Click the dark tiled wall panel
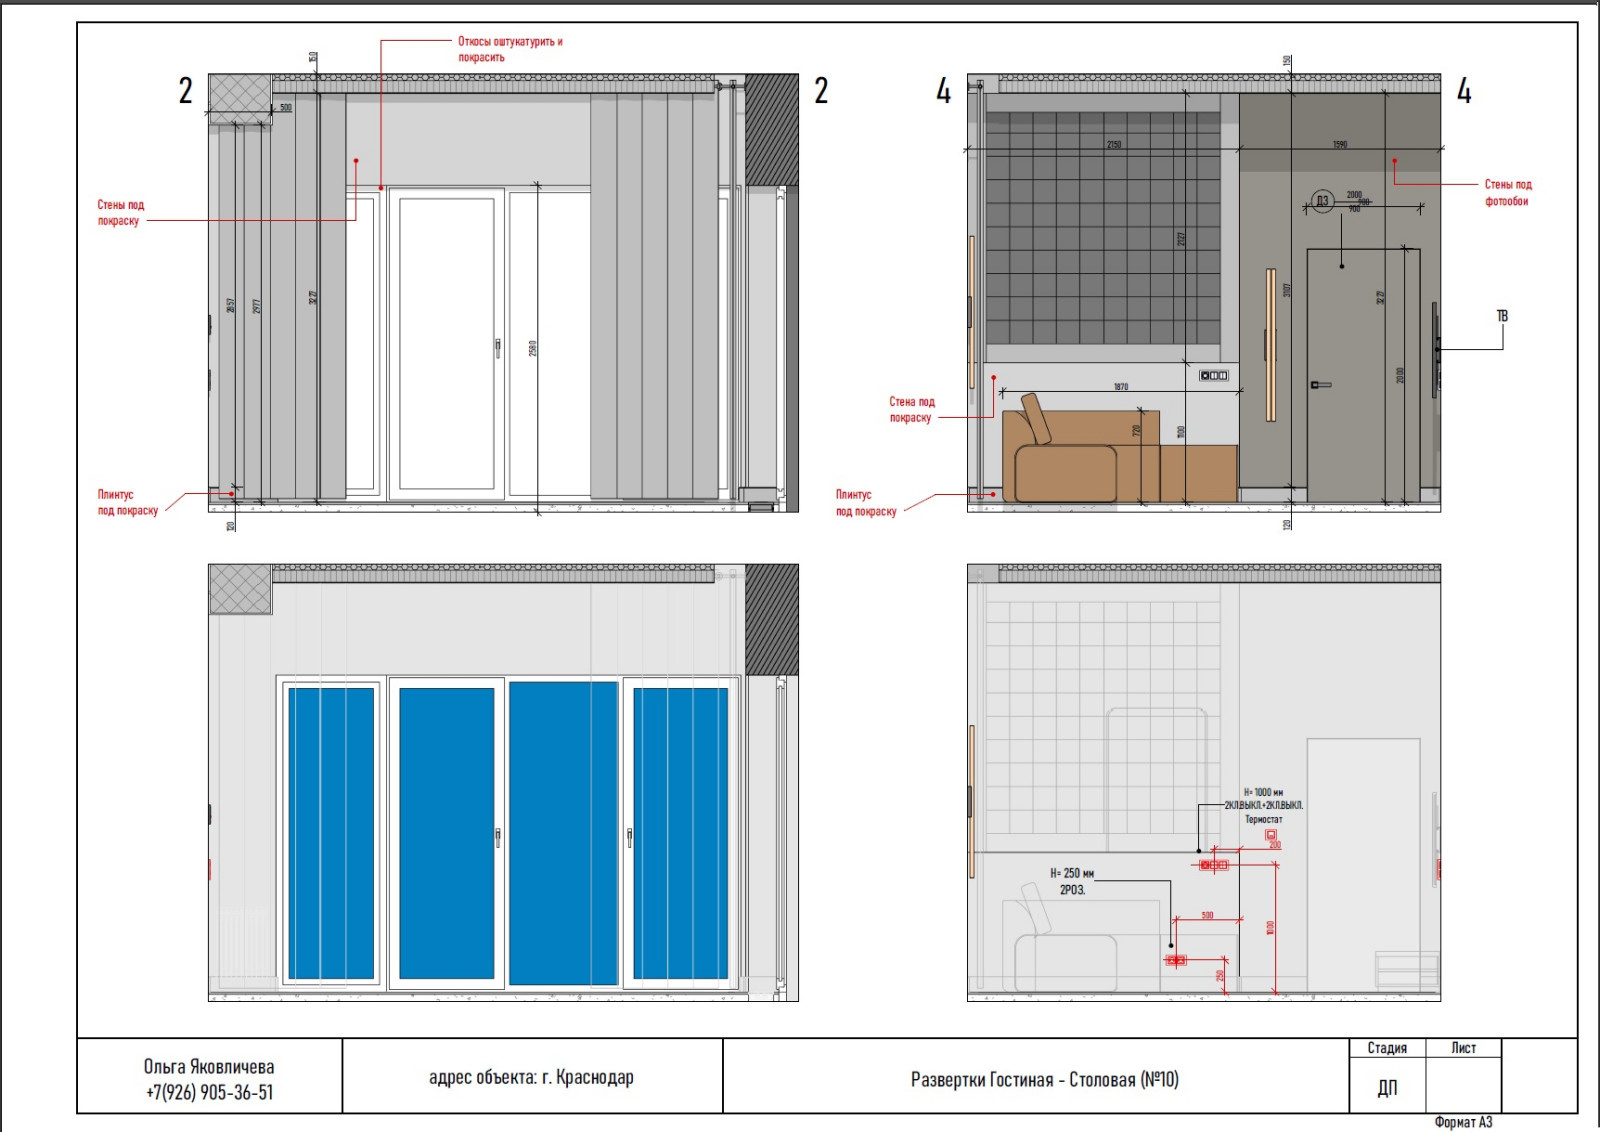This screenshot has height=1132, width=1600. pyautogui.click(x=1102, y=228)
